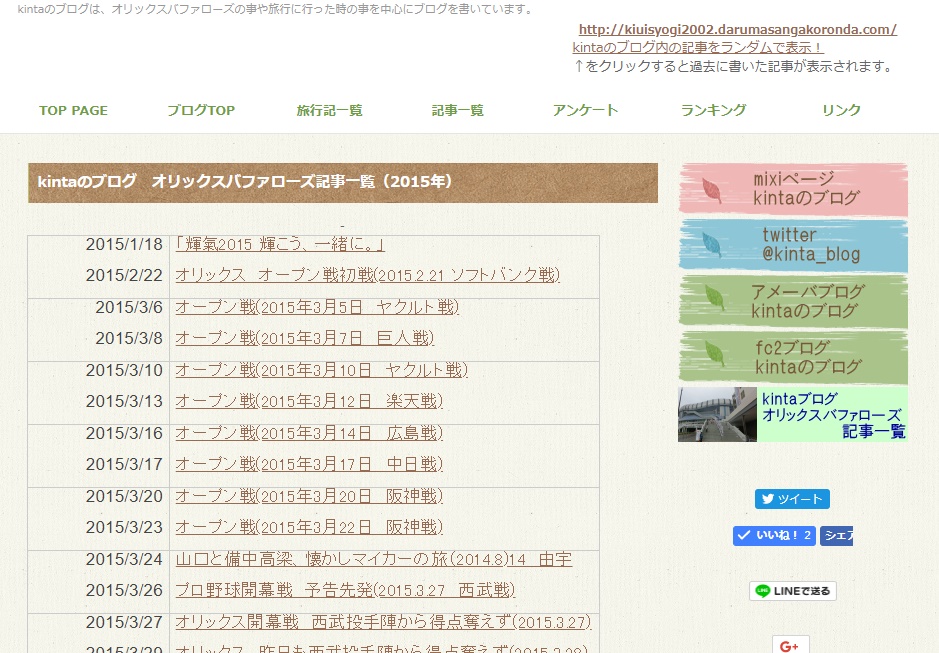Open リンク navigation item
Image resolution: width=939 pixels, height=653 pixels.
(841, 110)
